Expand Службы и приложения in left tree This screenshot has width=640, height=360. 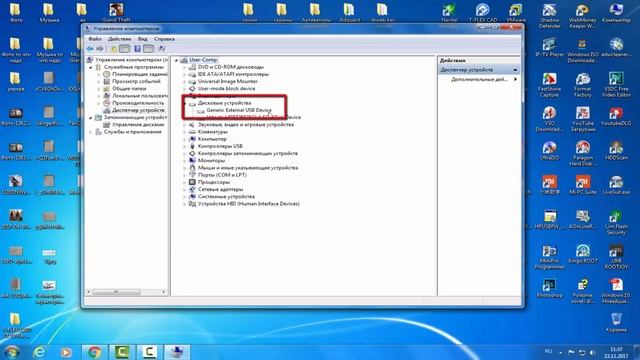coord(91,132)
